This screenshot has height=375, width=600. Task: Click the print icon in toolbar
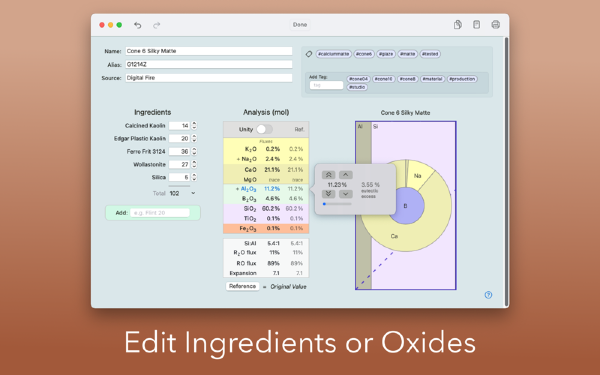point(496,25)
